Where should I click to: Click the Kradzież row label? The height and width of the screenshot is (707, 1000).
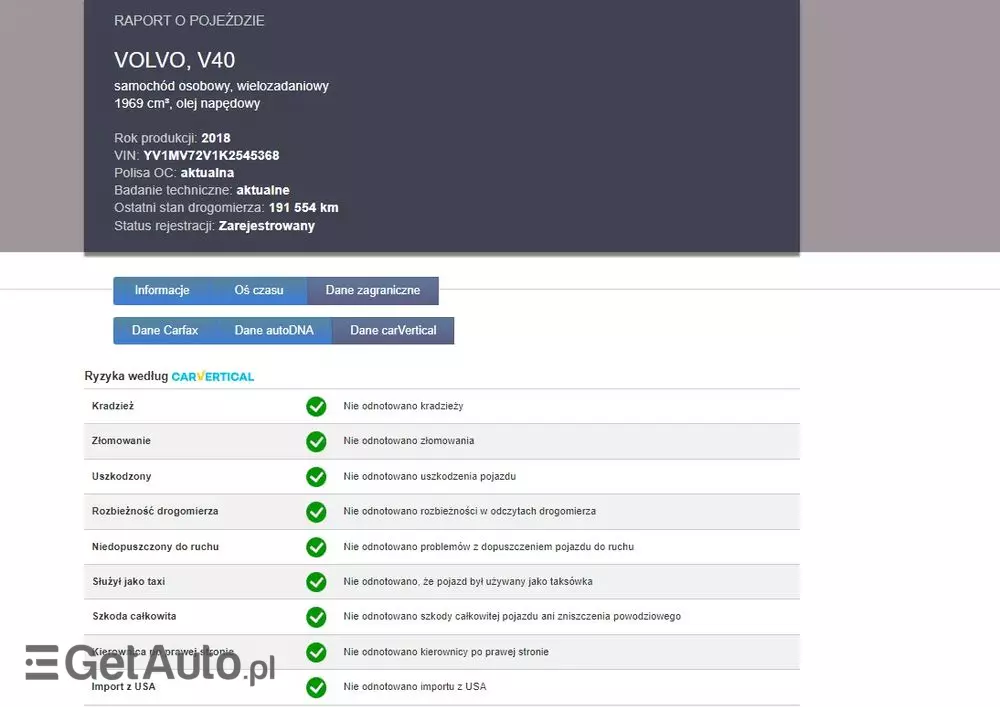pyautogui.click(x=110, y=406)
